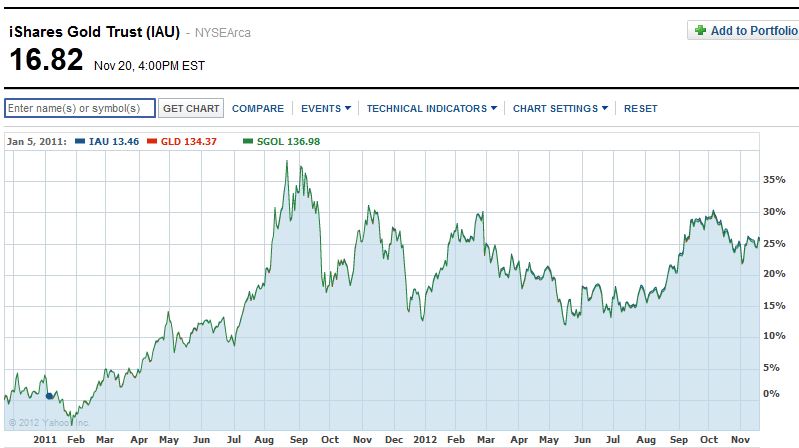Click the 15% axis label
Image resolution: width=799 pixels, height=448 pixels.
click(x=774, y=306)
